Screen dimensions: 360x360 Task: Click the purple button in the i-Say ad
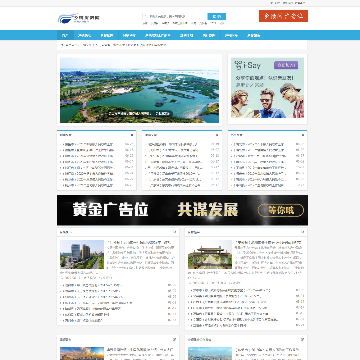point(286,65)
